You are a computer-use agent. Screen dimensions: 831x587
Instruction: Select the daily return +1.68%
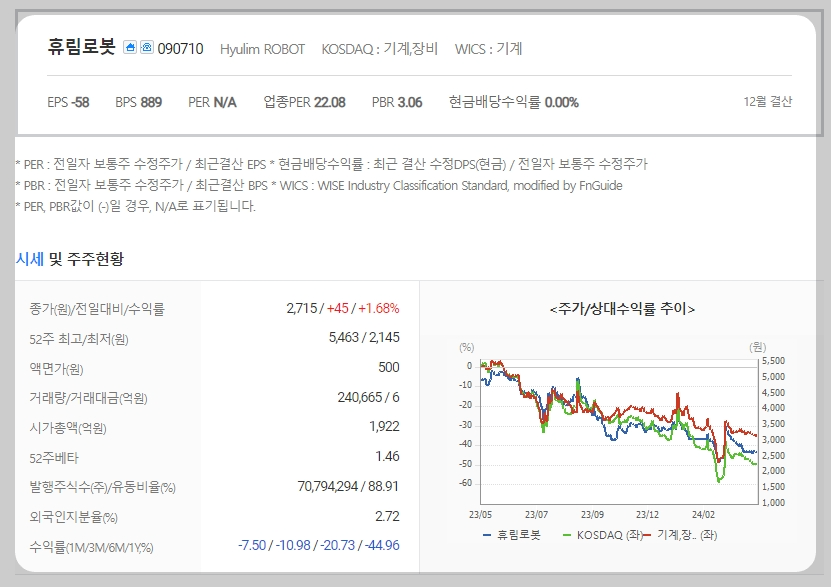pos(379,308)
